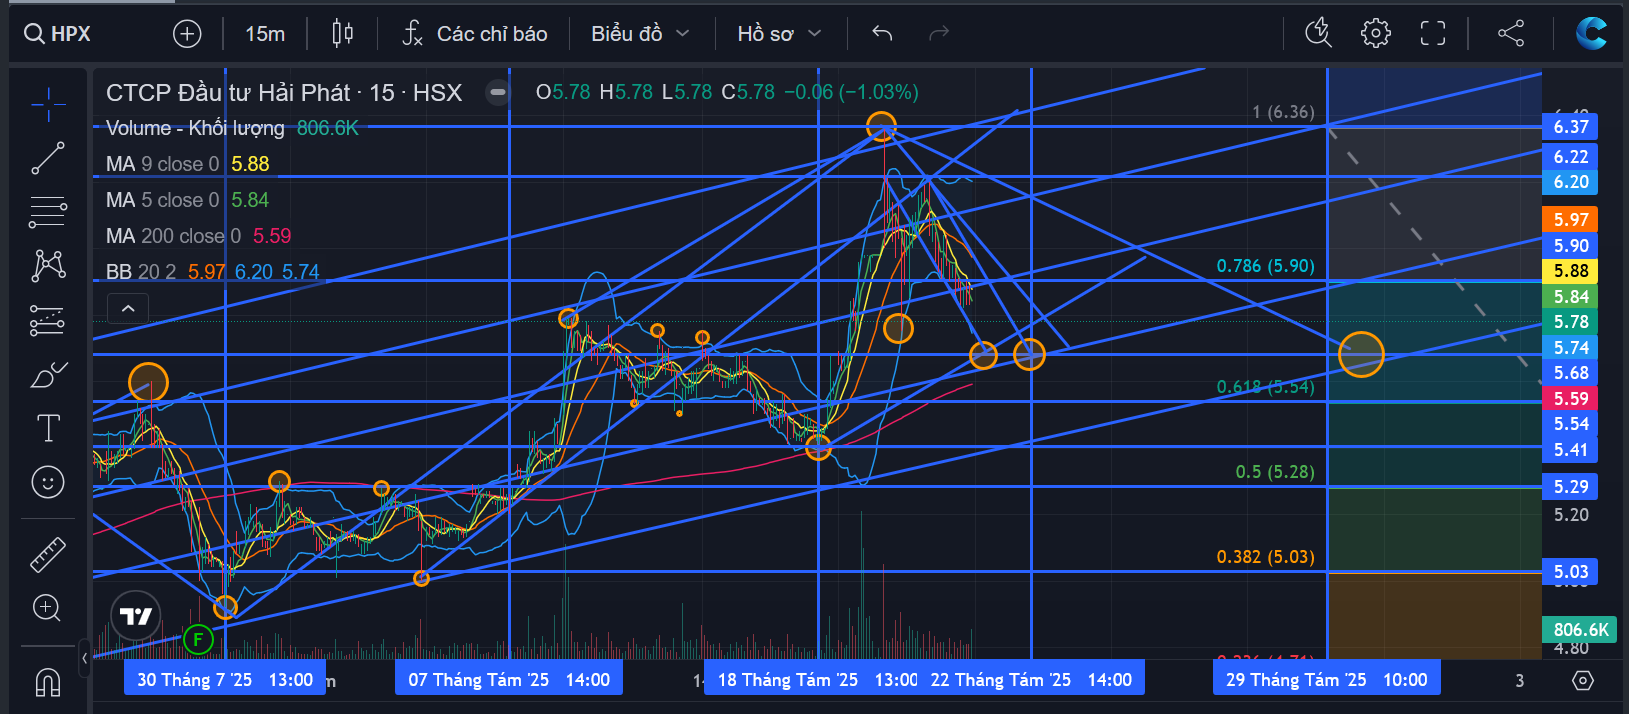Viewport: 1629px width, 714px height.
Task: Undo last chart action
Action: (x=882, y=34)
